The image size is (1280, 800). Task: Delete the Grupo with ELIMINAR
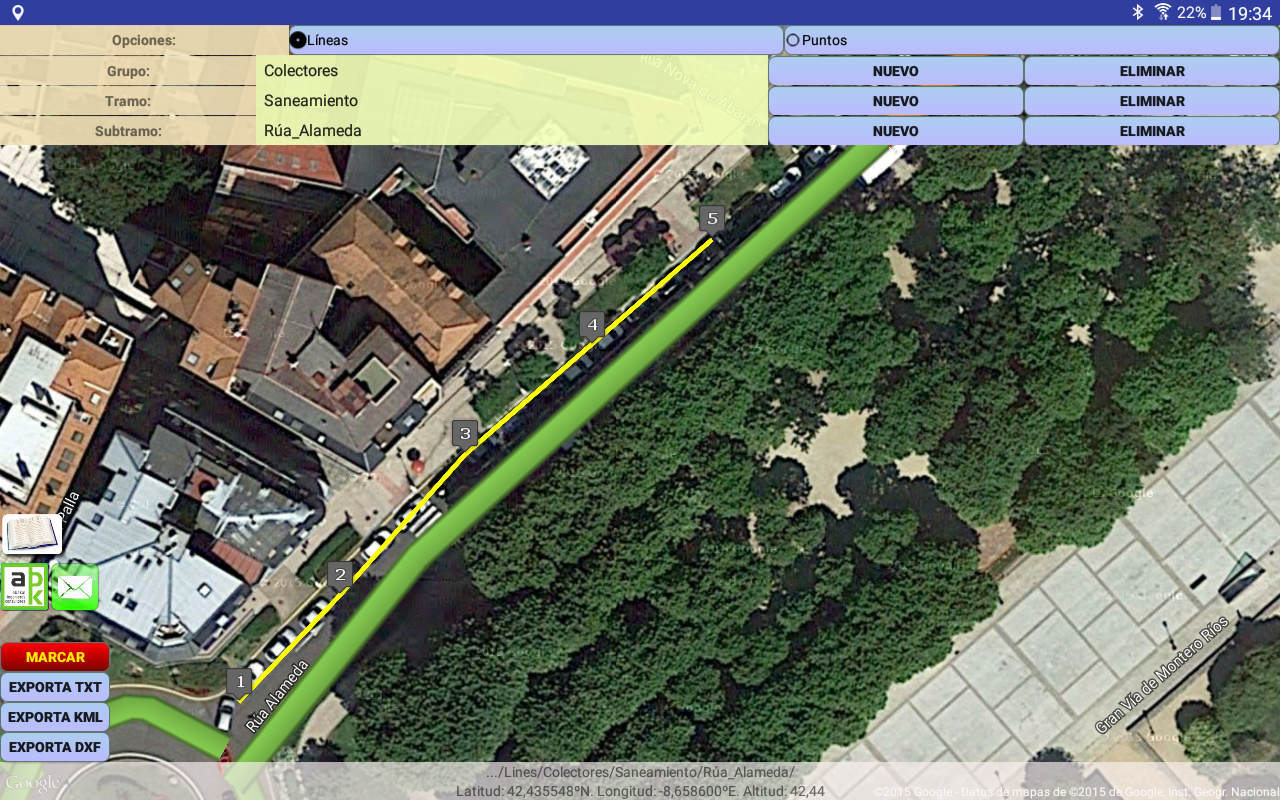coord(1152,71)
